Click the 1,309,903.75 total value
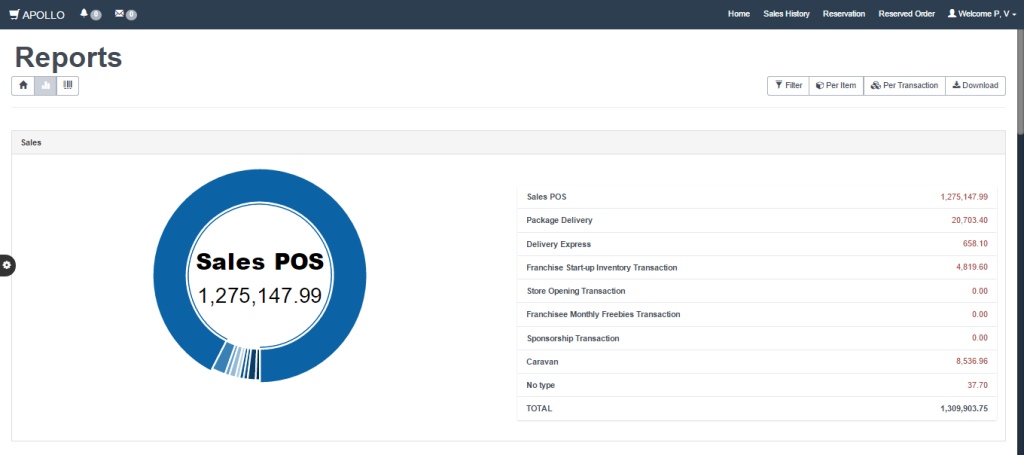This screenshot has height=455, width=1024. tap(964, 409)
